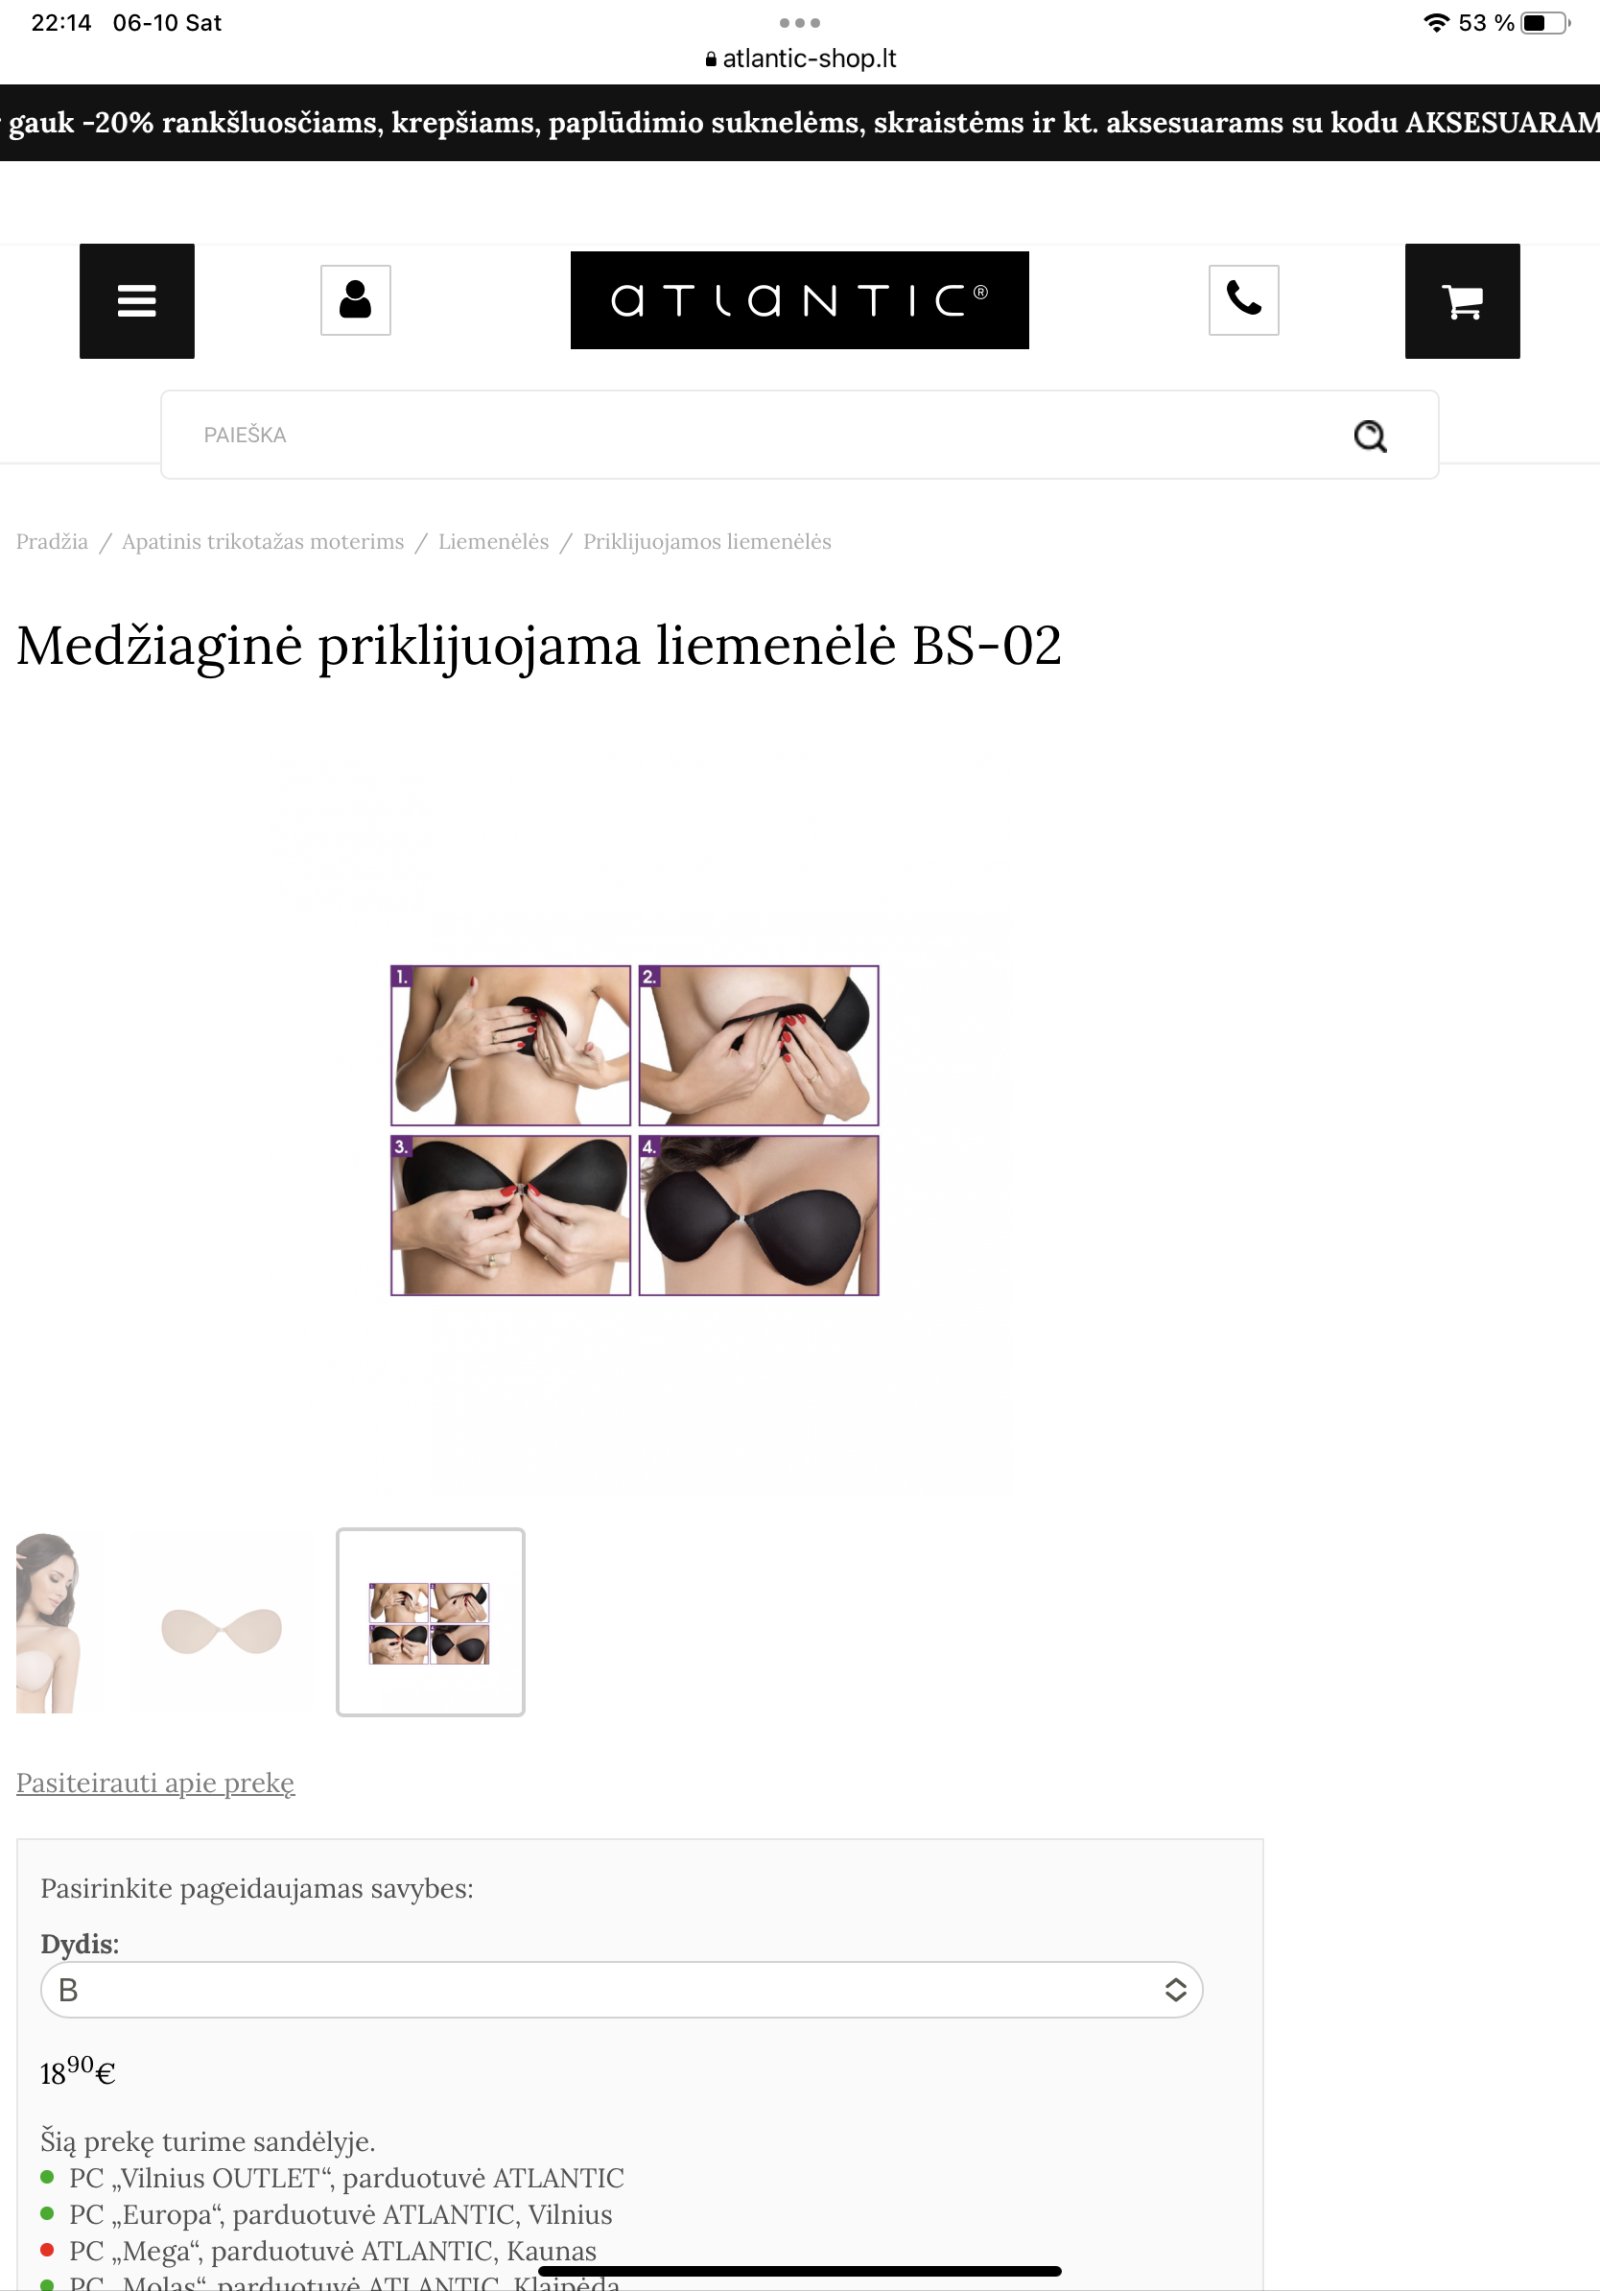Tap the phone contact icon
1600x2291 pixels.
(x=1243, y=300)
